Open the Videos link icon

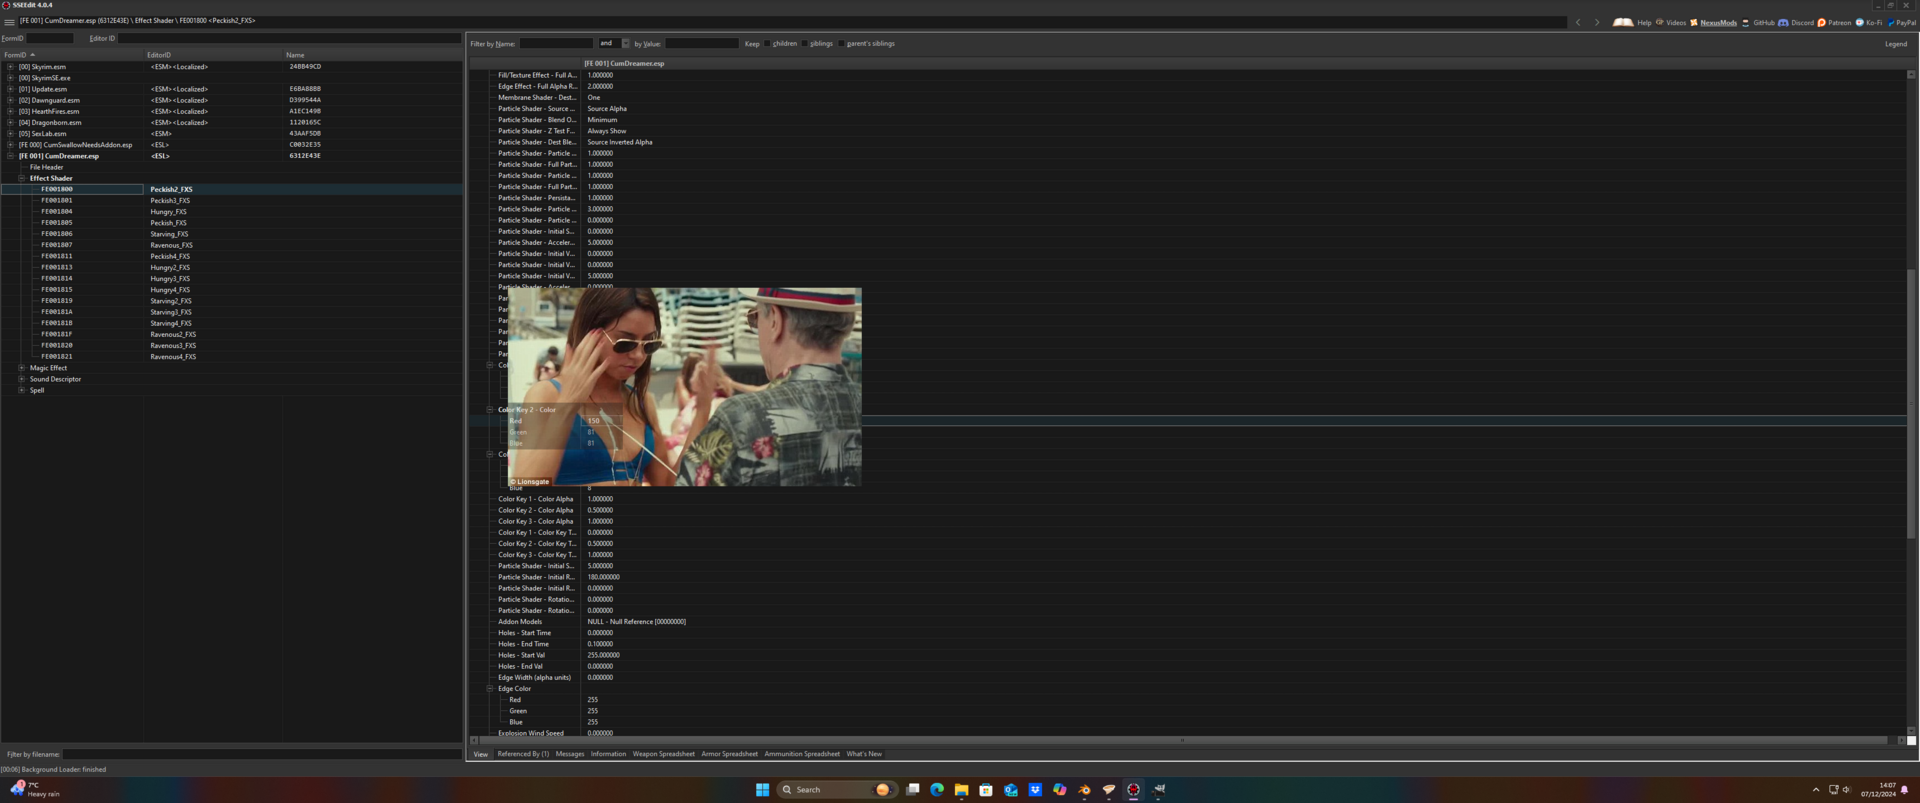coord(1660,22)
